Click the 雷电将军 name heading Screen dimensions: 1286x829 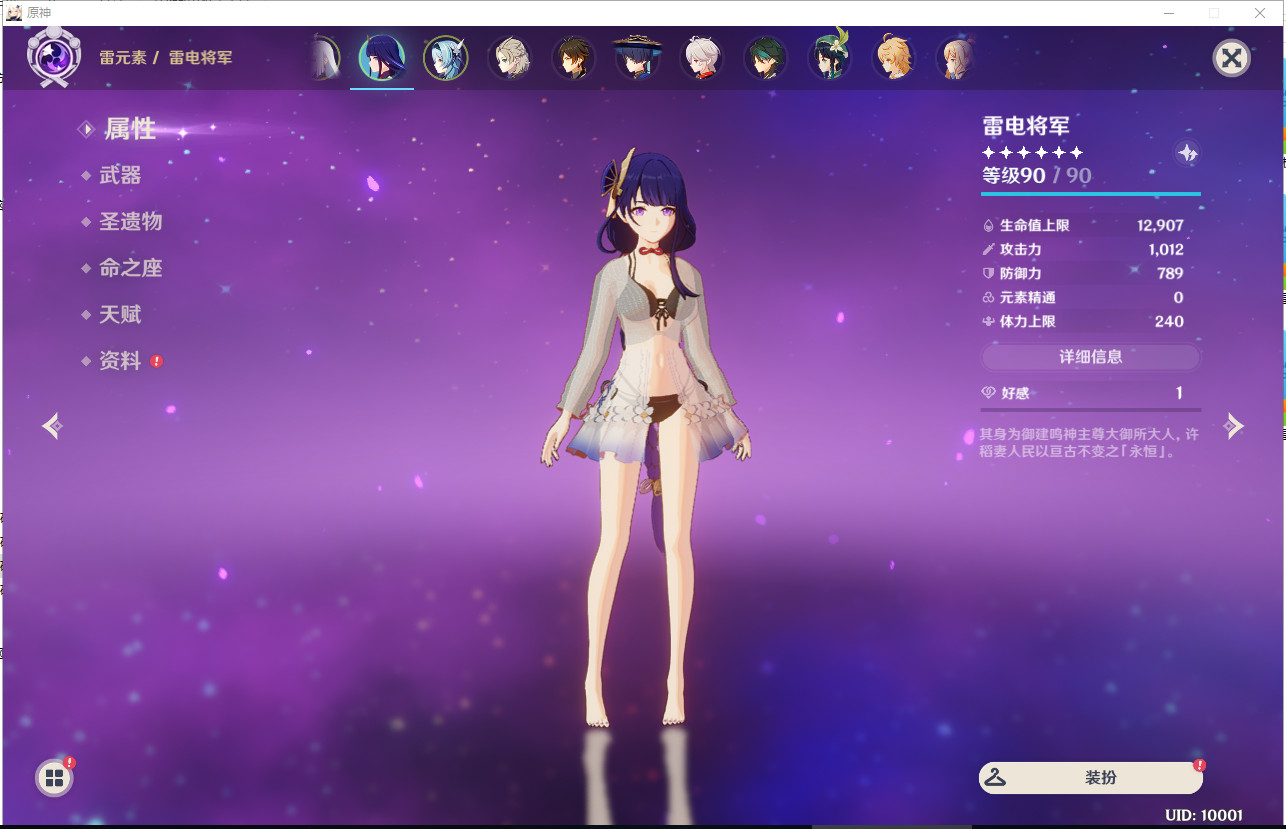point(1026,126)
